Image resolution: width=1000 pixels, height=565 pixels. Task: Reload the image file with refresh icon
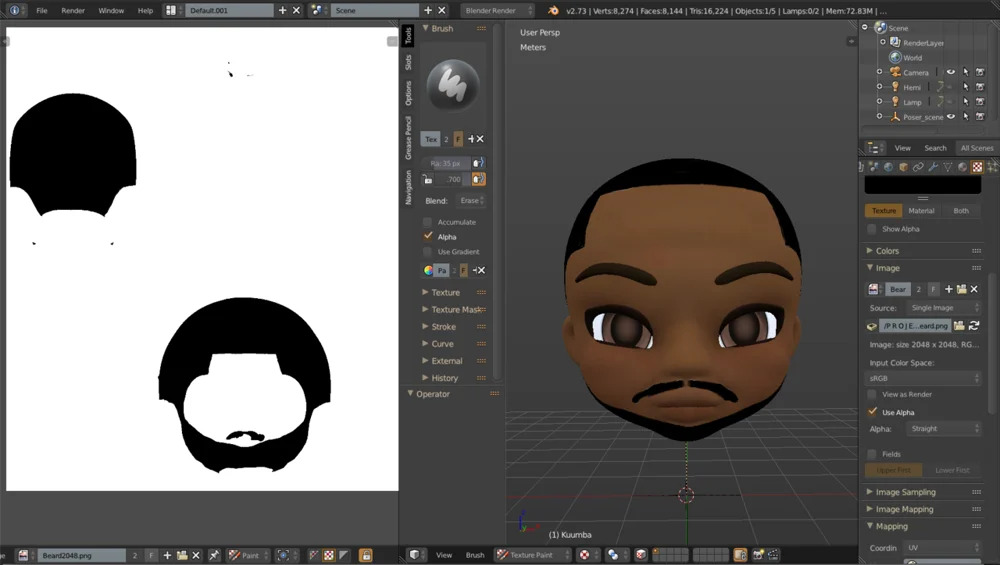coord(974,326)
